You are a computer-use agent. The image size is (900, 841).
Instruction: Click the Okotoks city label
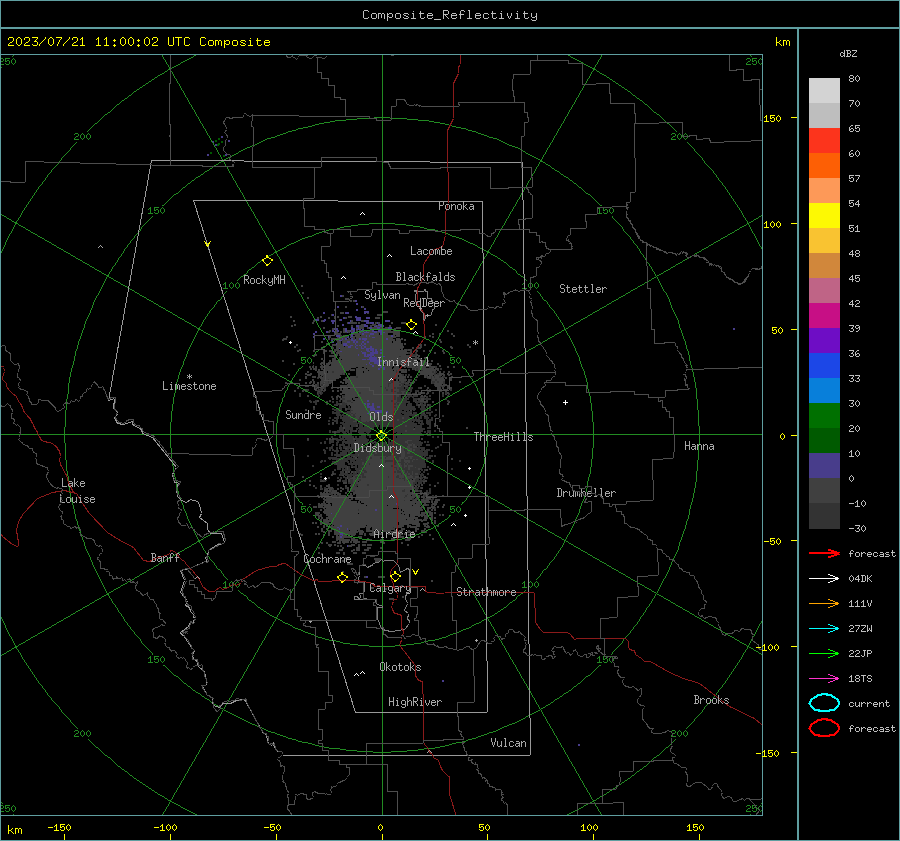(x=400, y=667)
